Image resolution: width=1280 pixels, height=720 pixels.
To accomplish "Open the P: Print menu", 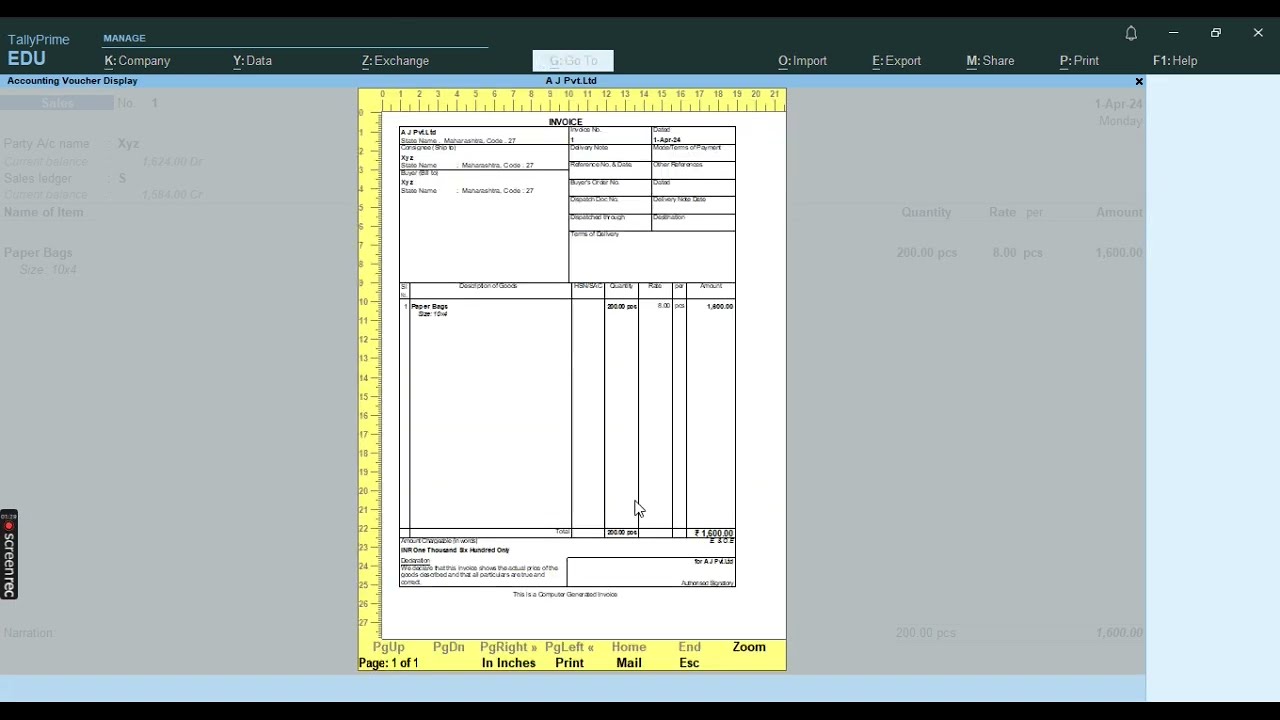I will (x=1079, y=61).
